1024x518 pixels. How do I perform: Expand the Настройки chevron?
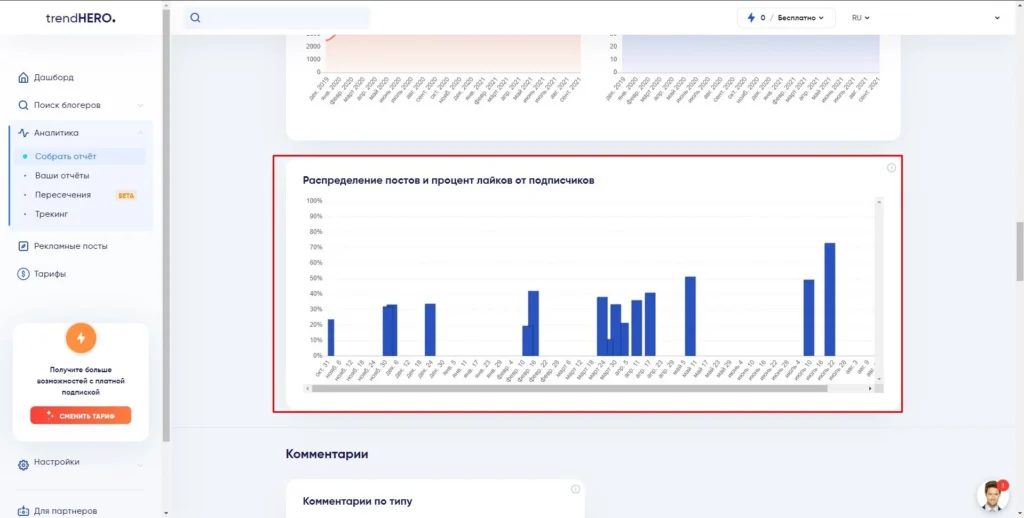(140, 465)
